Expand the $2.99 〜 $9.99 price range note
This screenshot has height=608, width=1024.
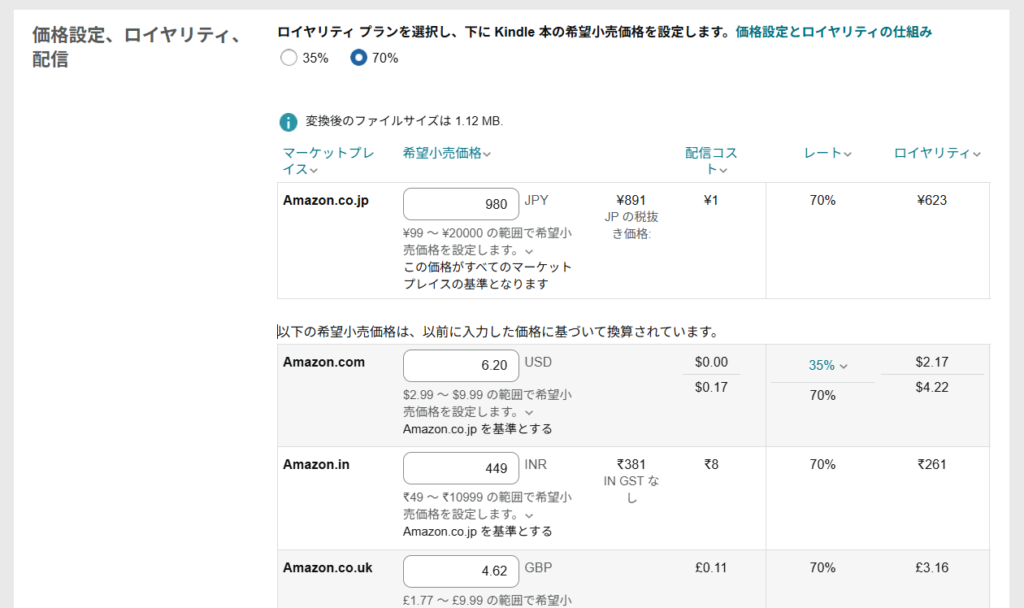coord(528,412)
